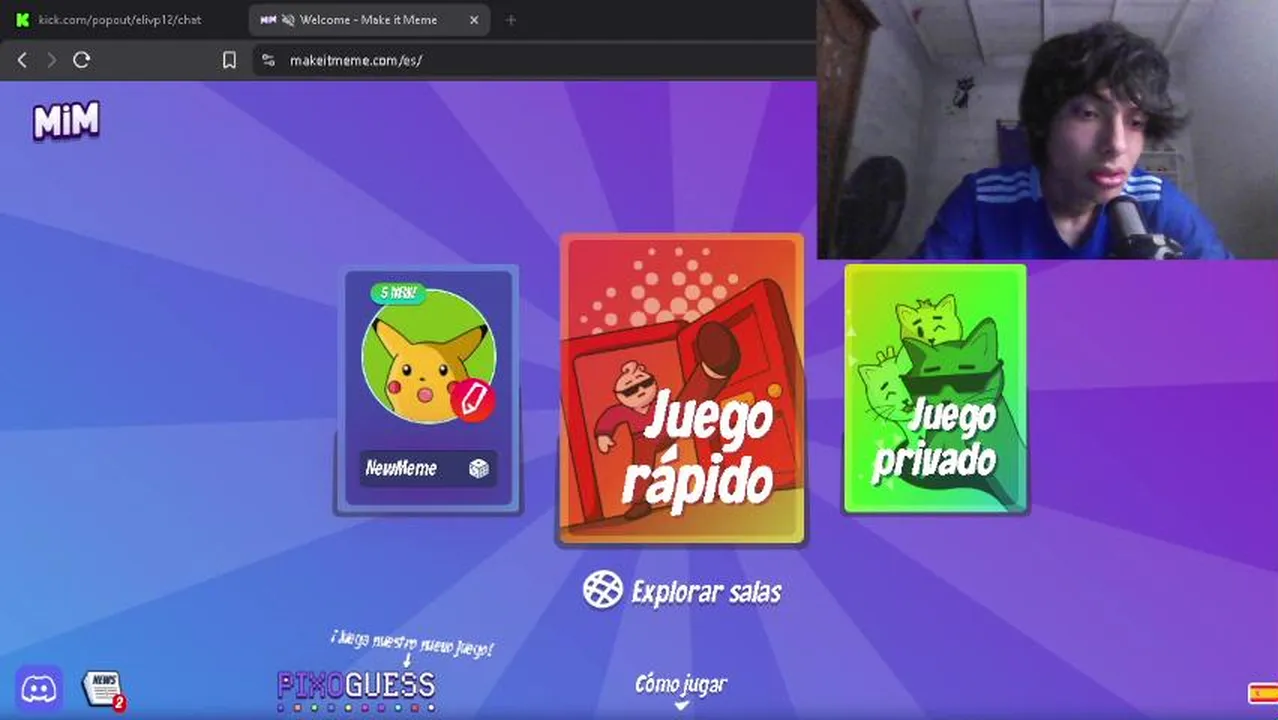Viewport: 1278px width, 720px height.
Task: Click the MiM logo
Action: click(x=67, y=121)
